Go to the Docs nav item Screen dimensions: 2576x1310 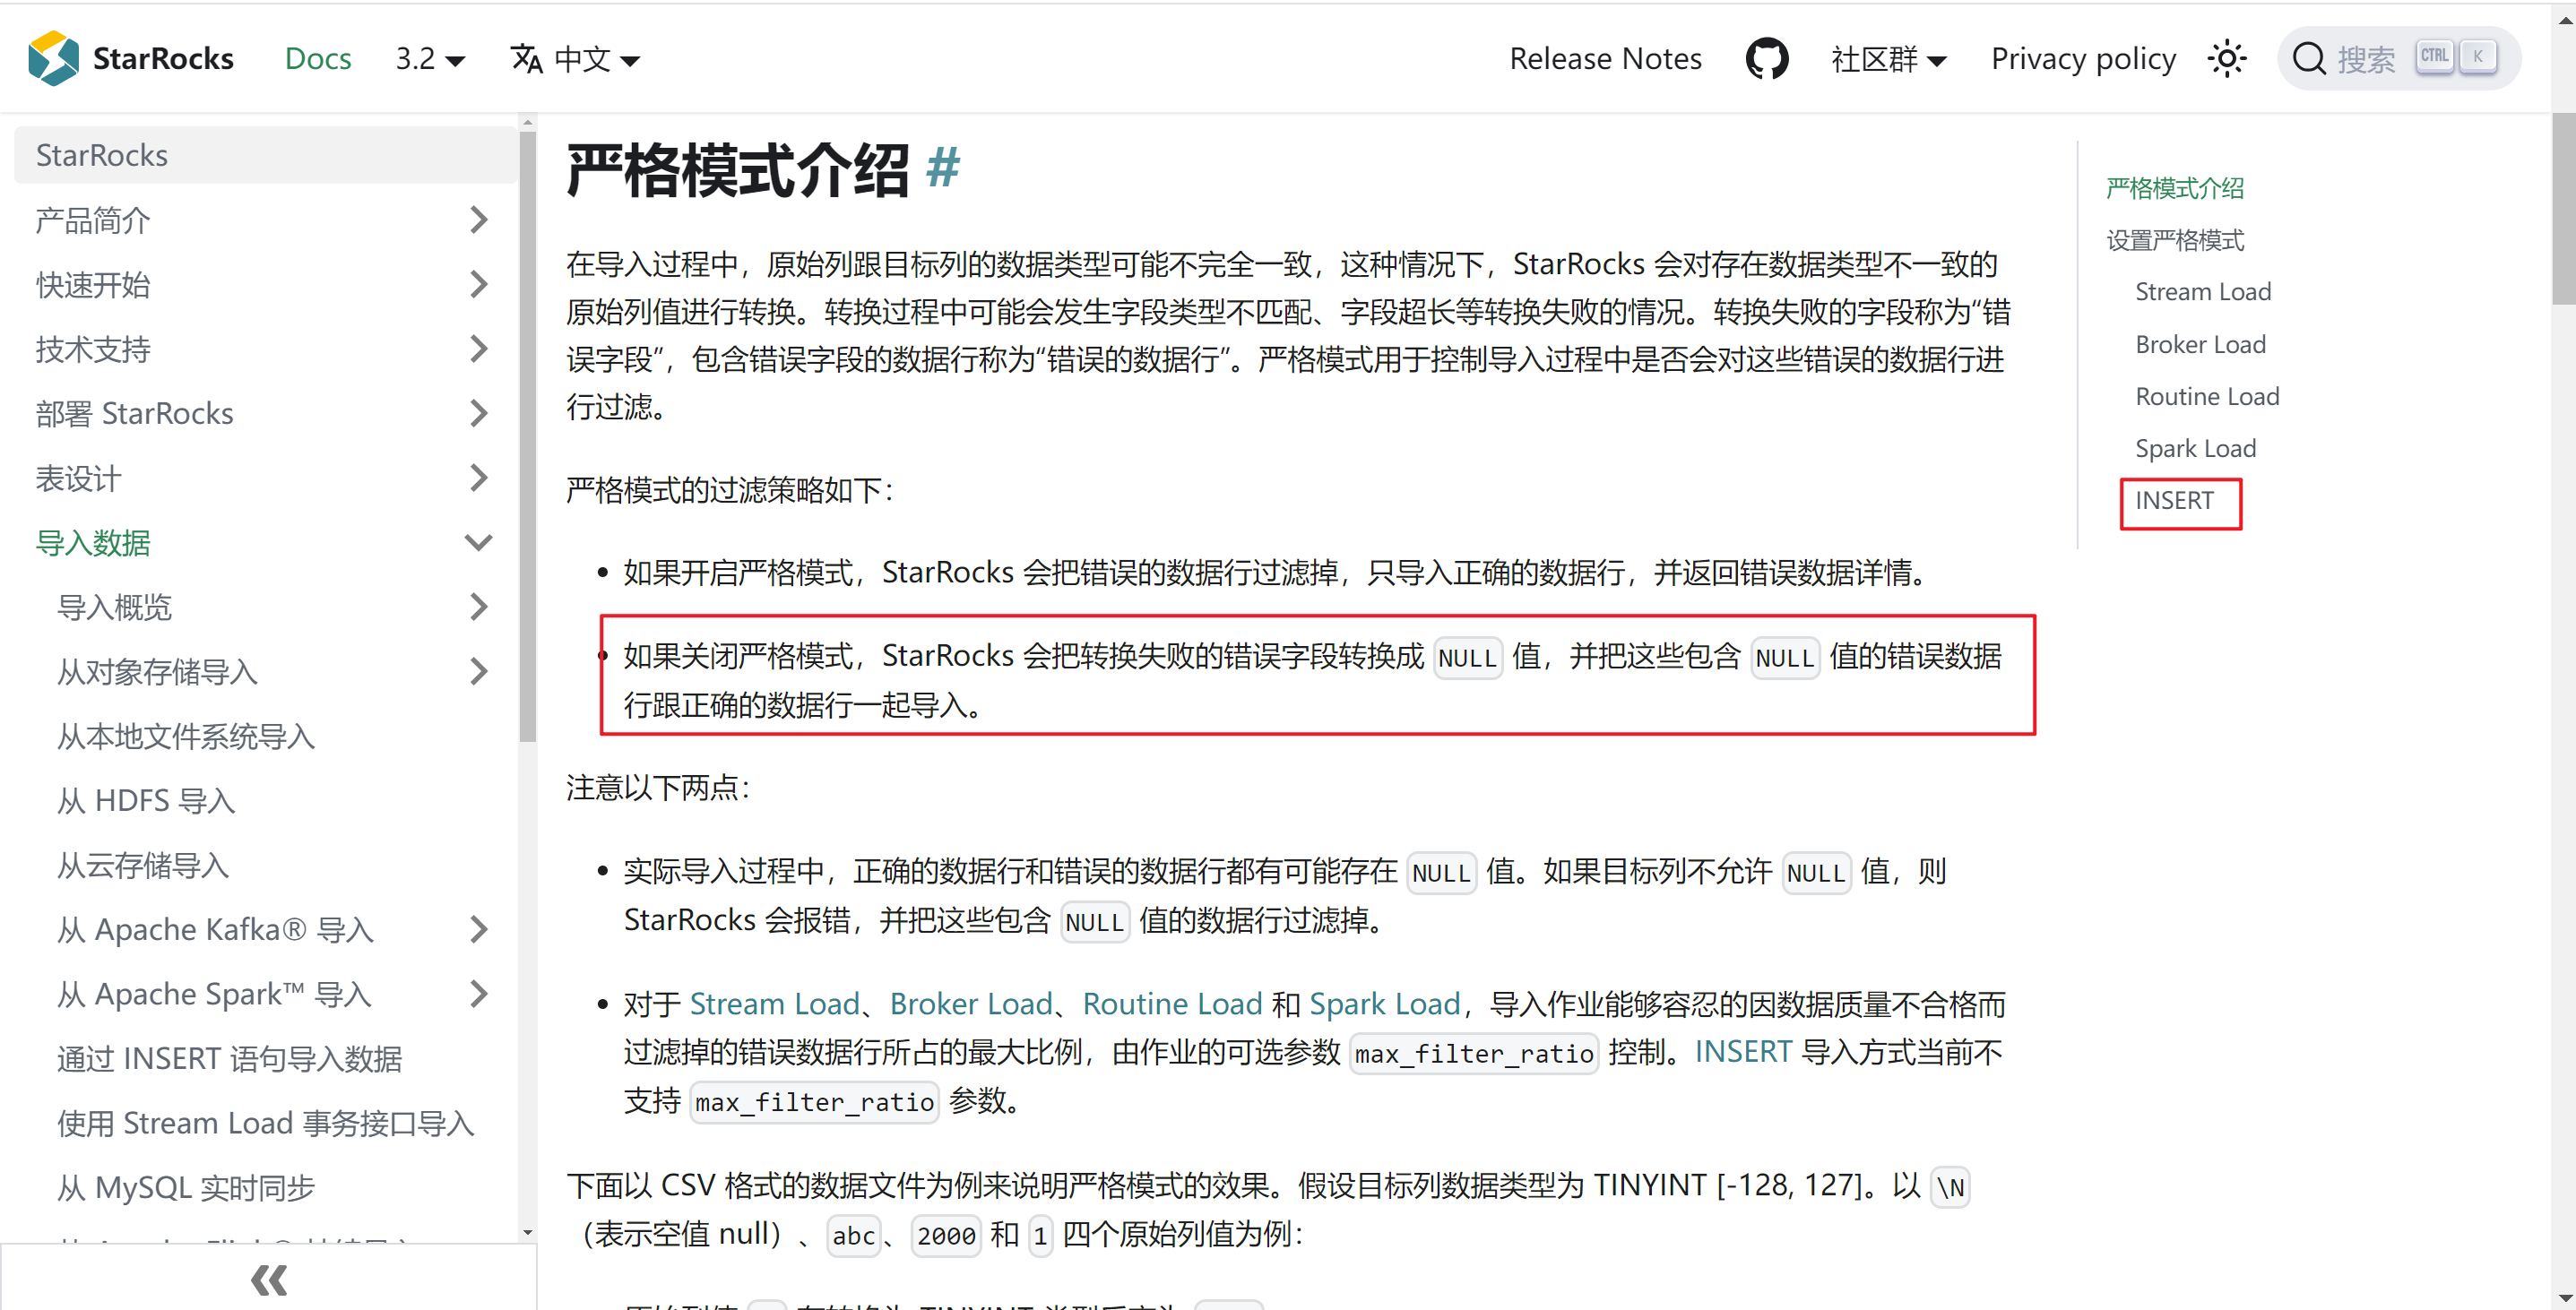(318, 59)
